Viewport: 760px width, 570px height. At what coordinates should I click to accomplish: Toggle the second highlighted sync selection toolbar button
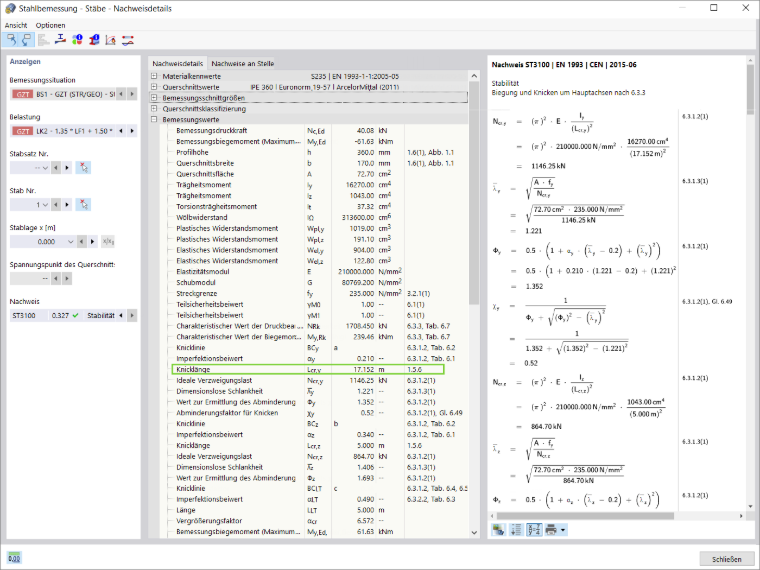click(x=27, y=40)
